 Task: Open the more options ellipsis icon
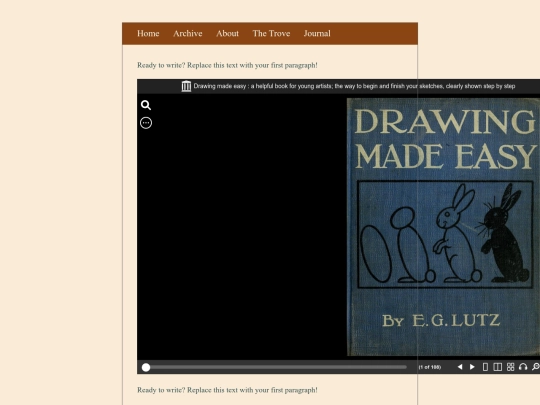[x=146, y=123]
